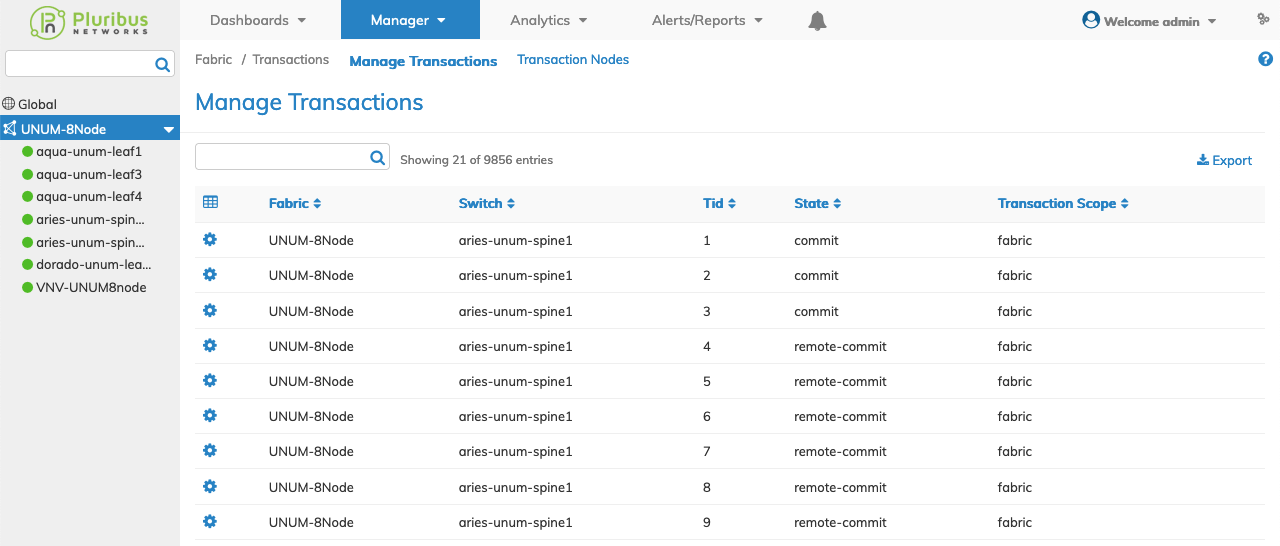Open the Manager dropdown menu
The image size is (1280, 546).
click(408, 20)
